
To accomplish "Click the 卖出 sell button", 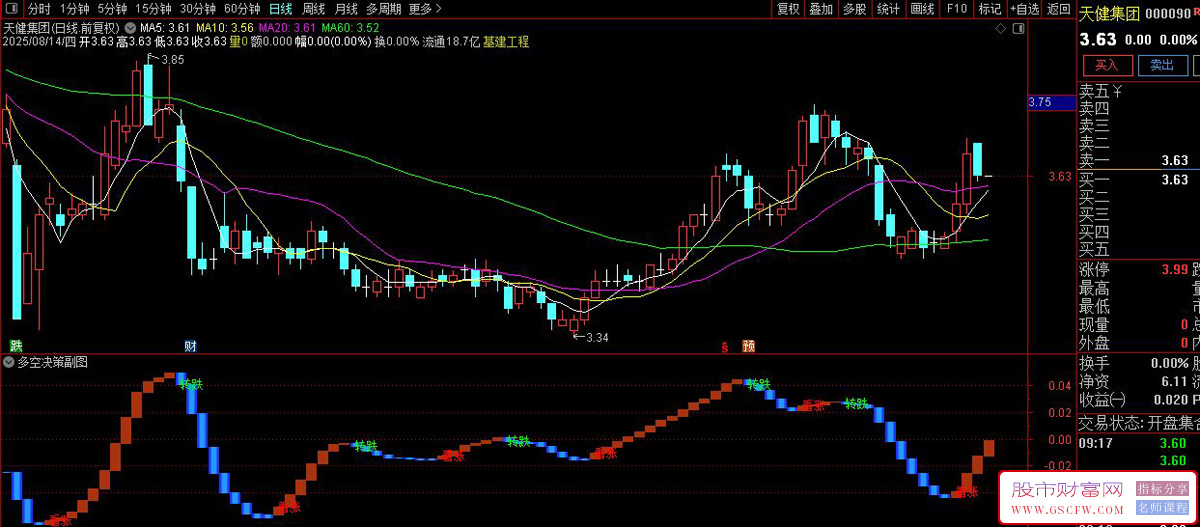I will tap(1161, 65).
